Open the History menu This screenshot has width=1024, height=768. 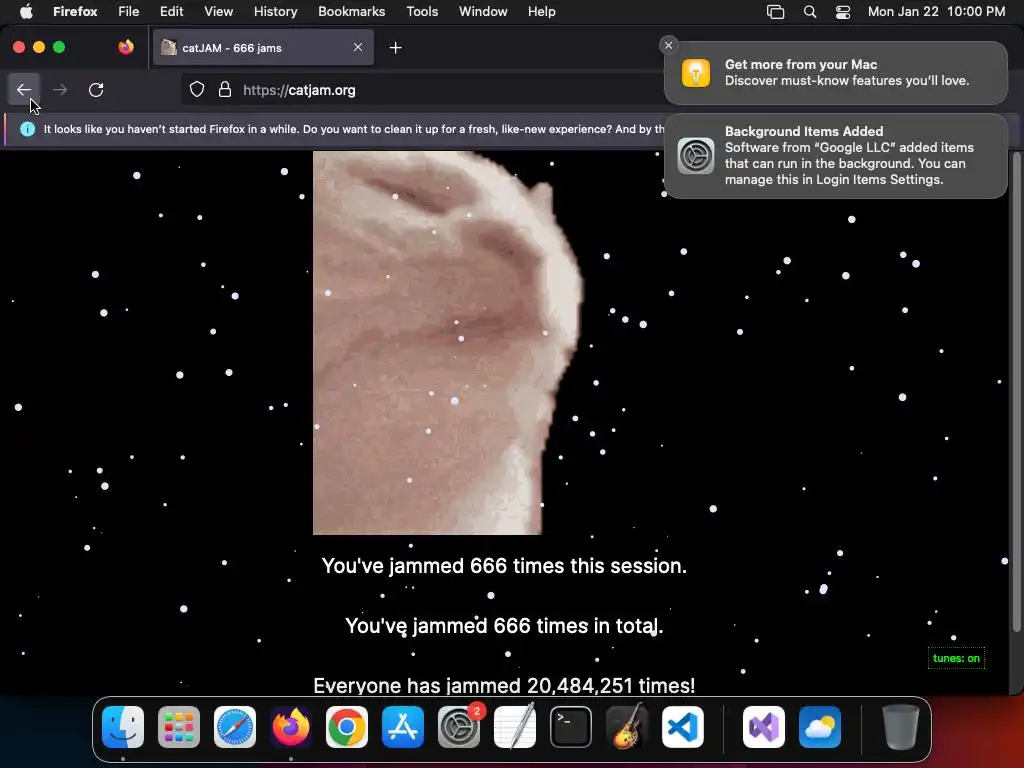[x=275, y=11]
